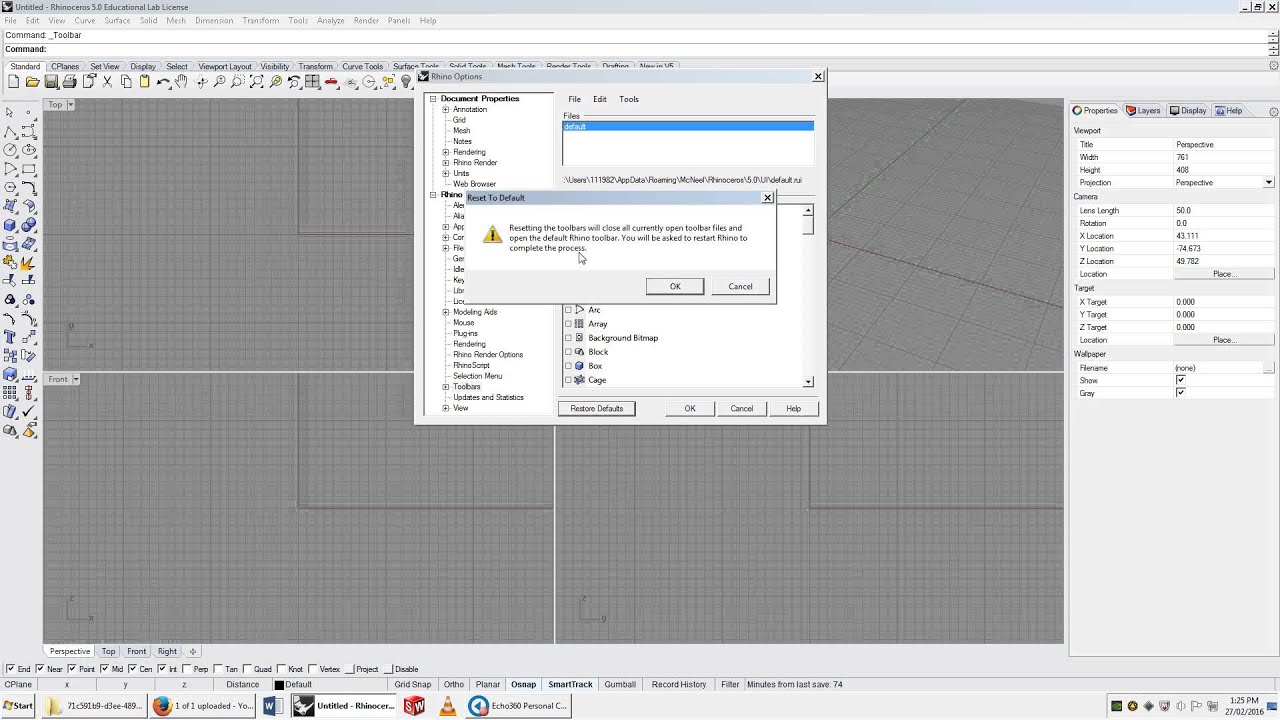Select the Circle tool in side toolbar
This screenshot has height=720, width=1280.
[10, 150]
